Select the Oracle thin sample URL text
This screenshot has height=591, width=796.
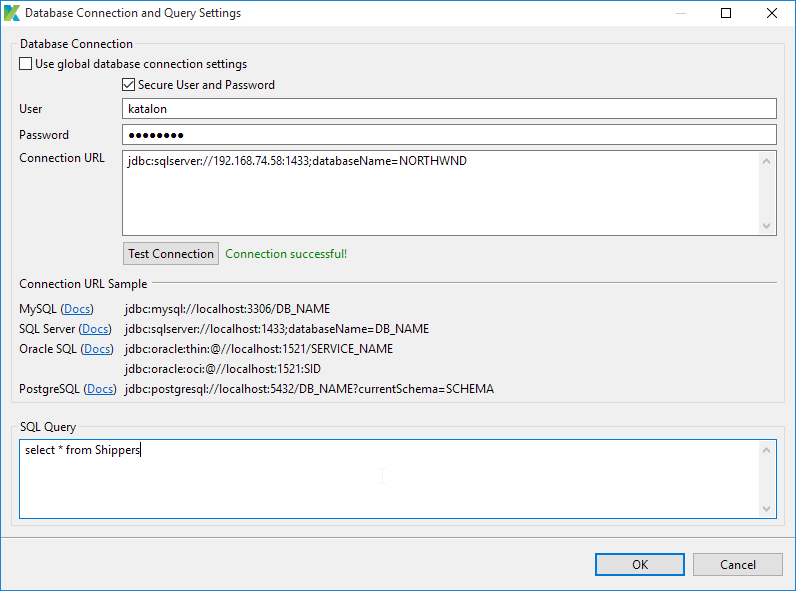pyautogui.click(x=259, y=349)
